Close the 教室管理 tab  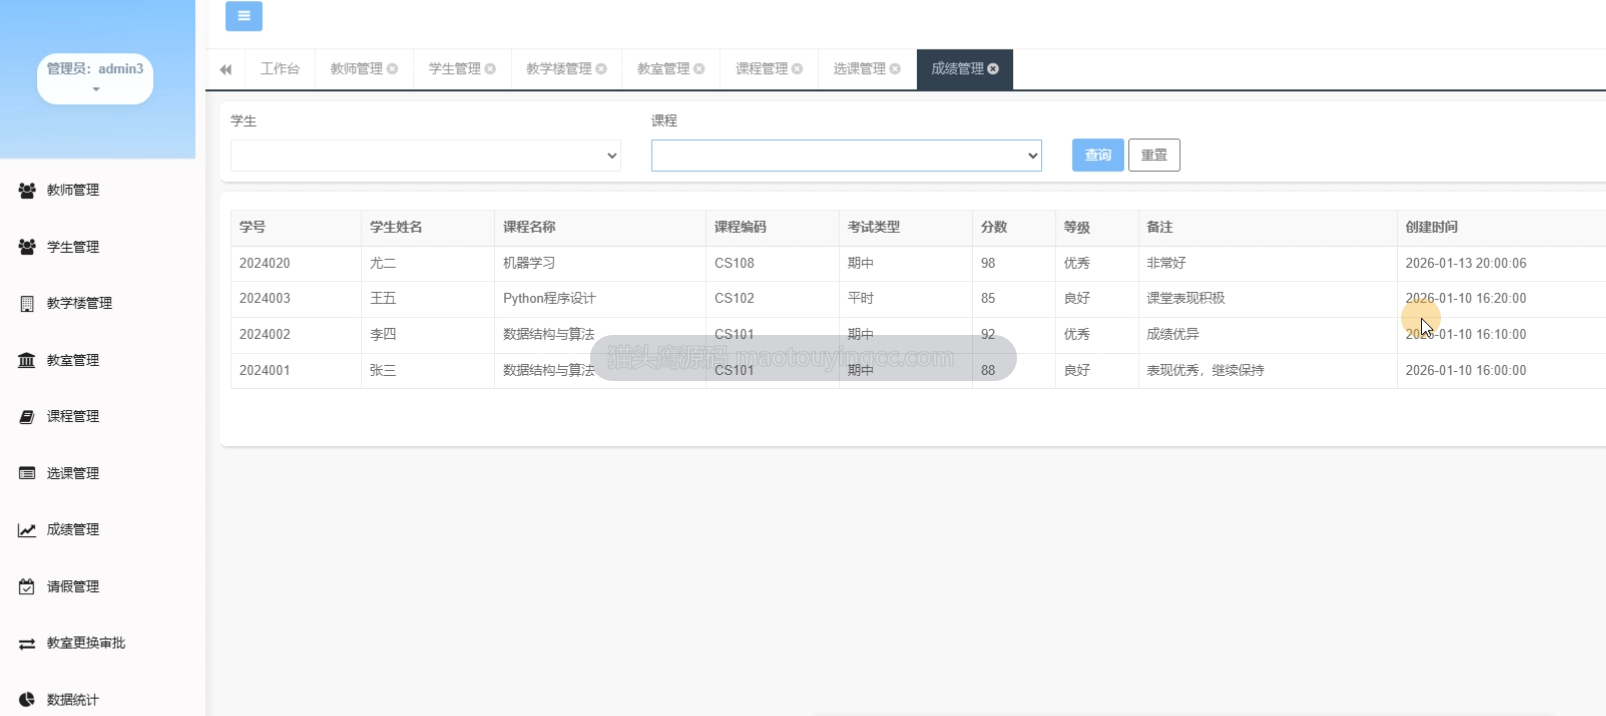click(x=700, y=69)
